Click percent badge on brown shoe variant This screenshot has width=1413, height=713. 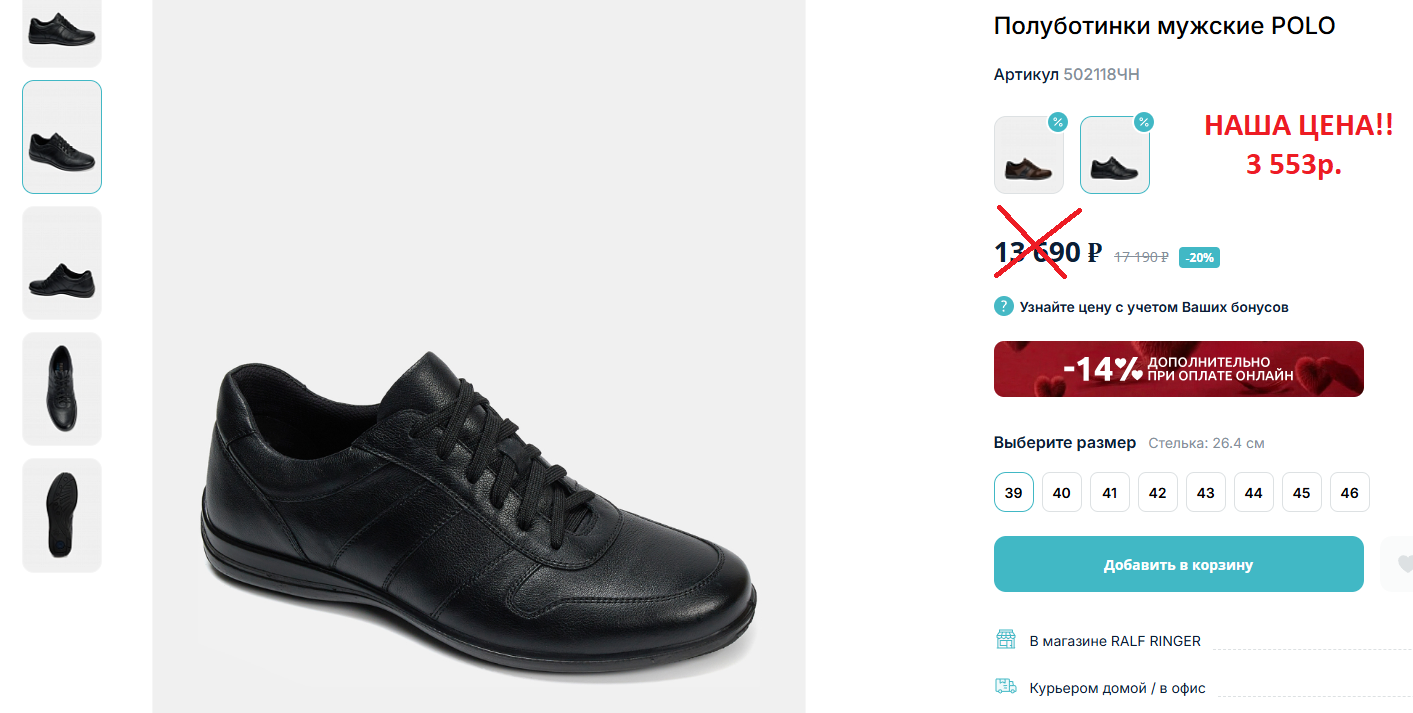pos(1057,123)
